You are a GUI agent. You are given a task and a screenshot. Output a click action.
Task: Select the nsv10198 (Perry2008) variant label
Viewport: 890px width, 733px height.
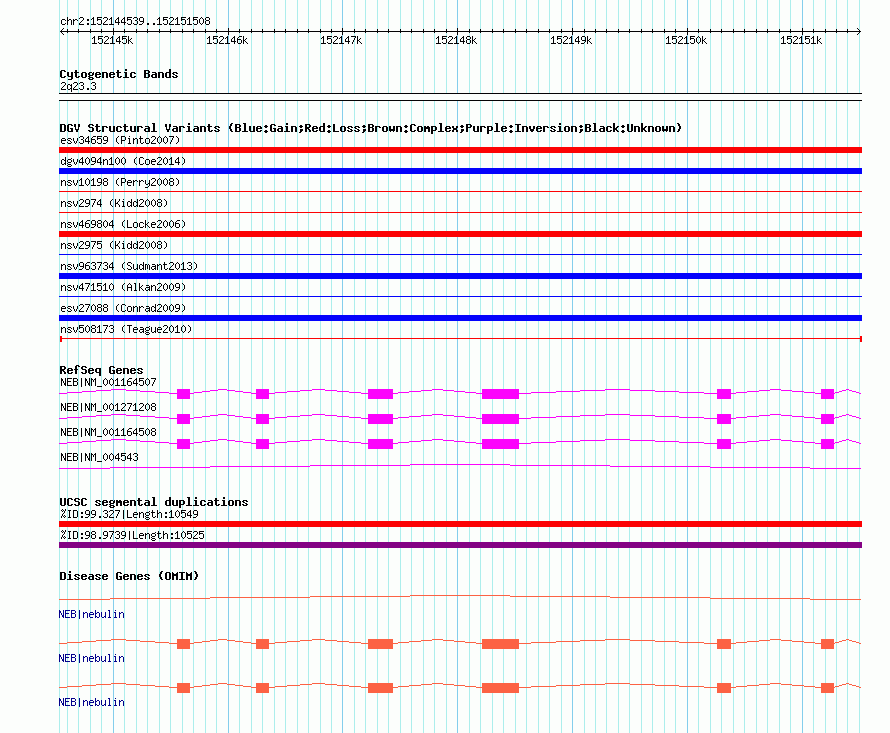pos(120,182)
